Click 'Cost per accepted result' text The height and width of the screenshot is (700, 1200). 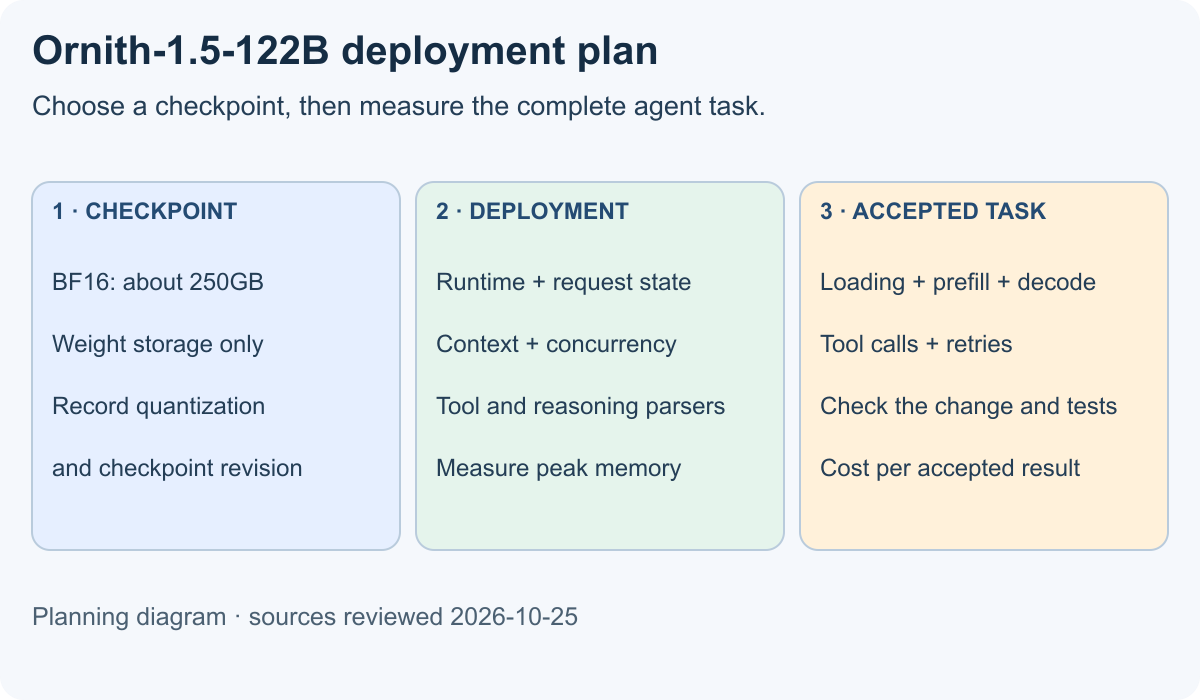950,468
